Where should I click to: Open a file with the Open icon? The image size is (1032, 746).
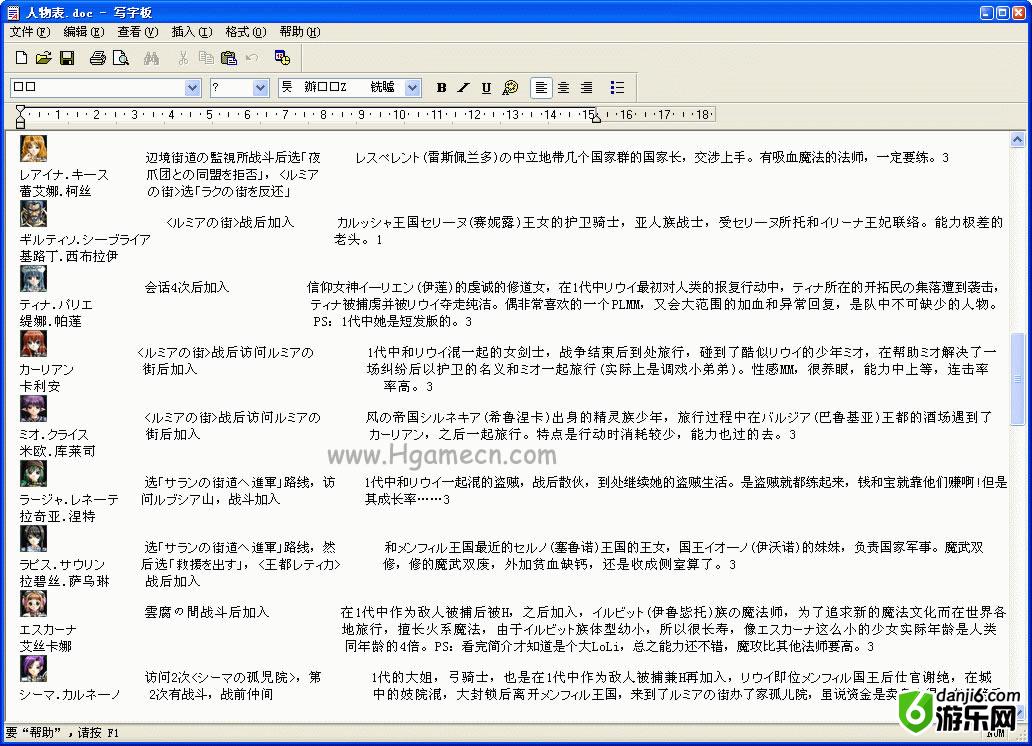click(44, 58)
